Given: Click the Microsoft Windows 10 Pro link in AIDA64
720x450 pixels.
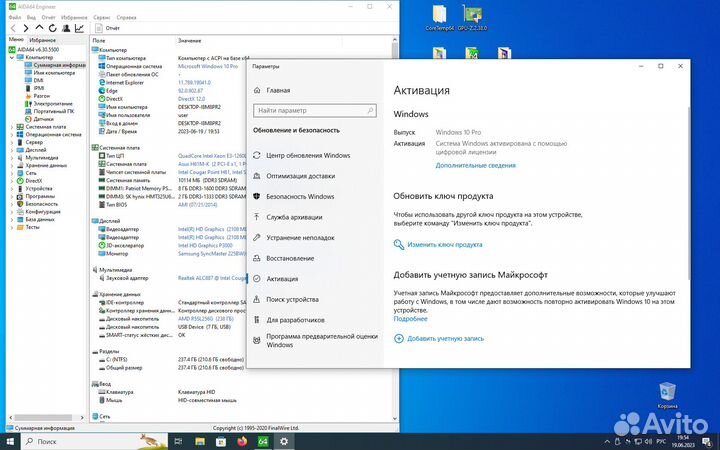Looking at the screenshot, I should (208, 67).
